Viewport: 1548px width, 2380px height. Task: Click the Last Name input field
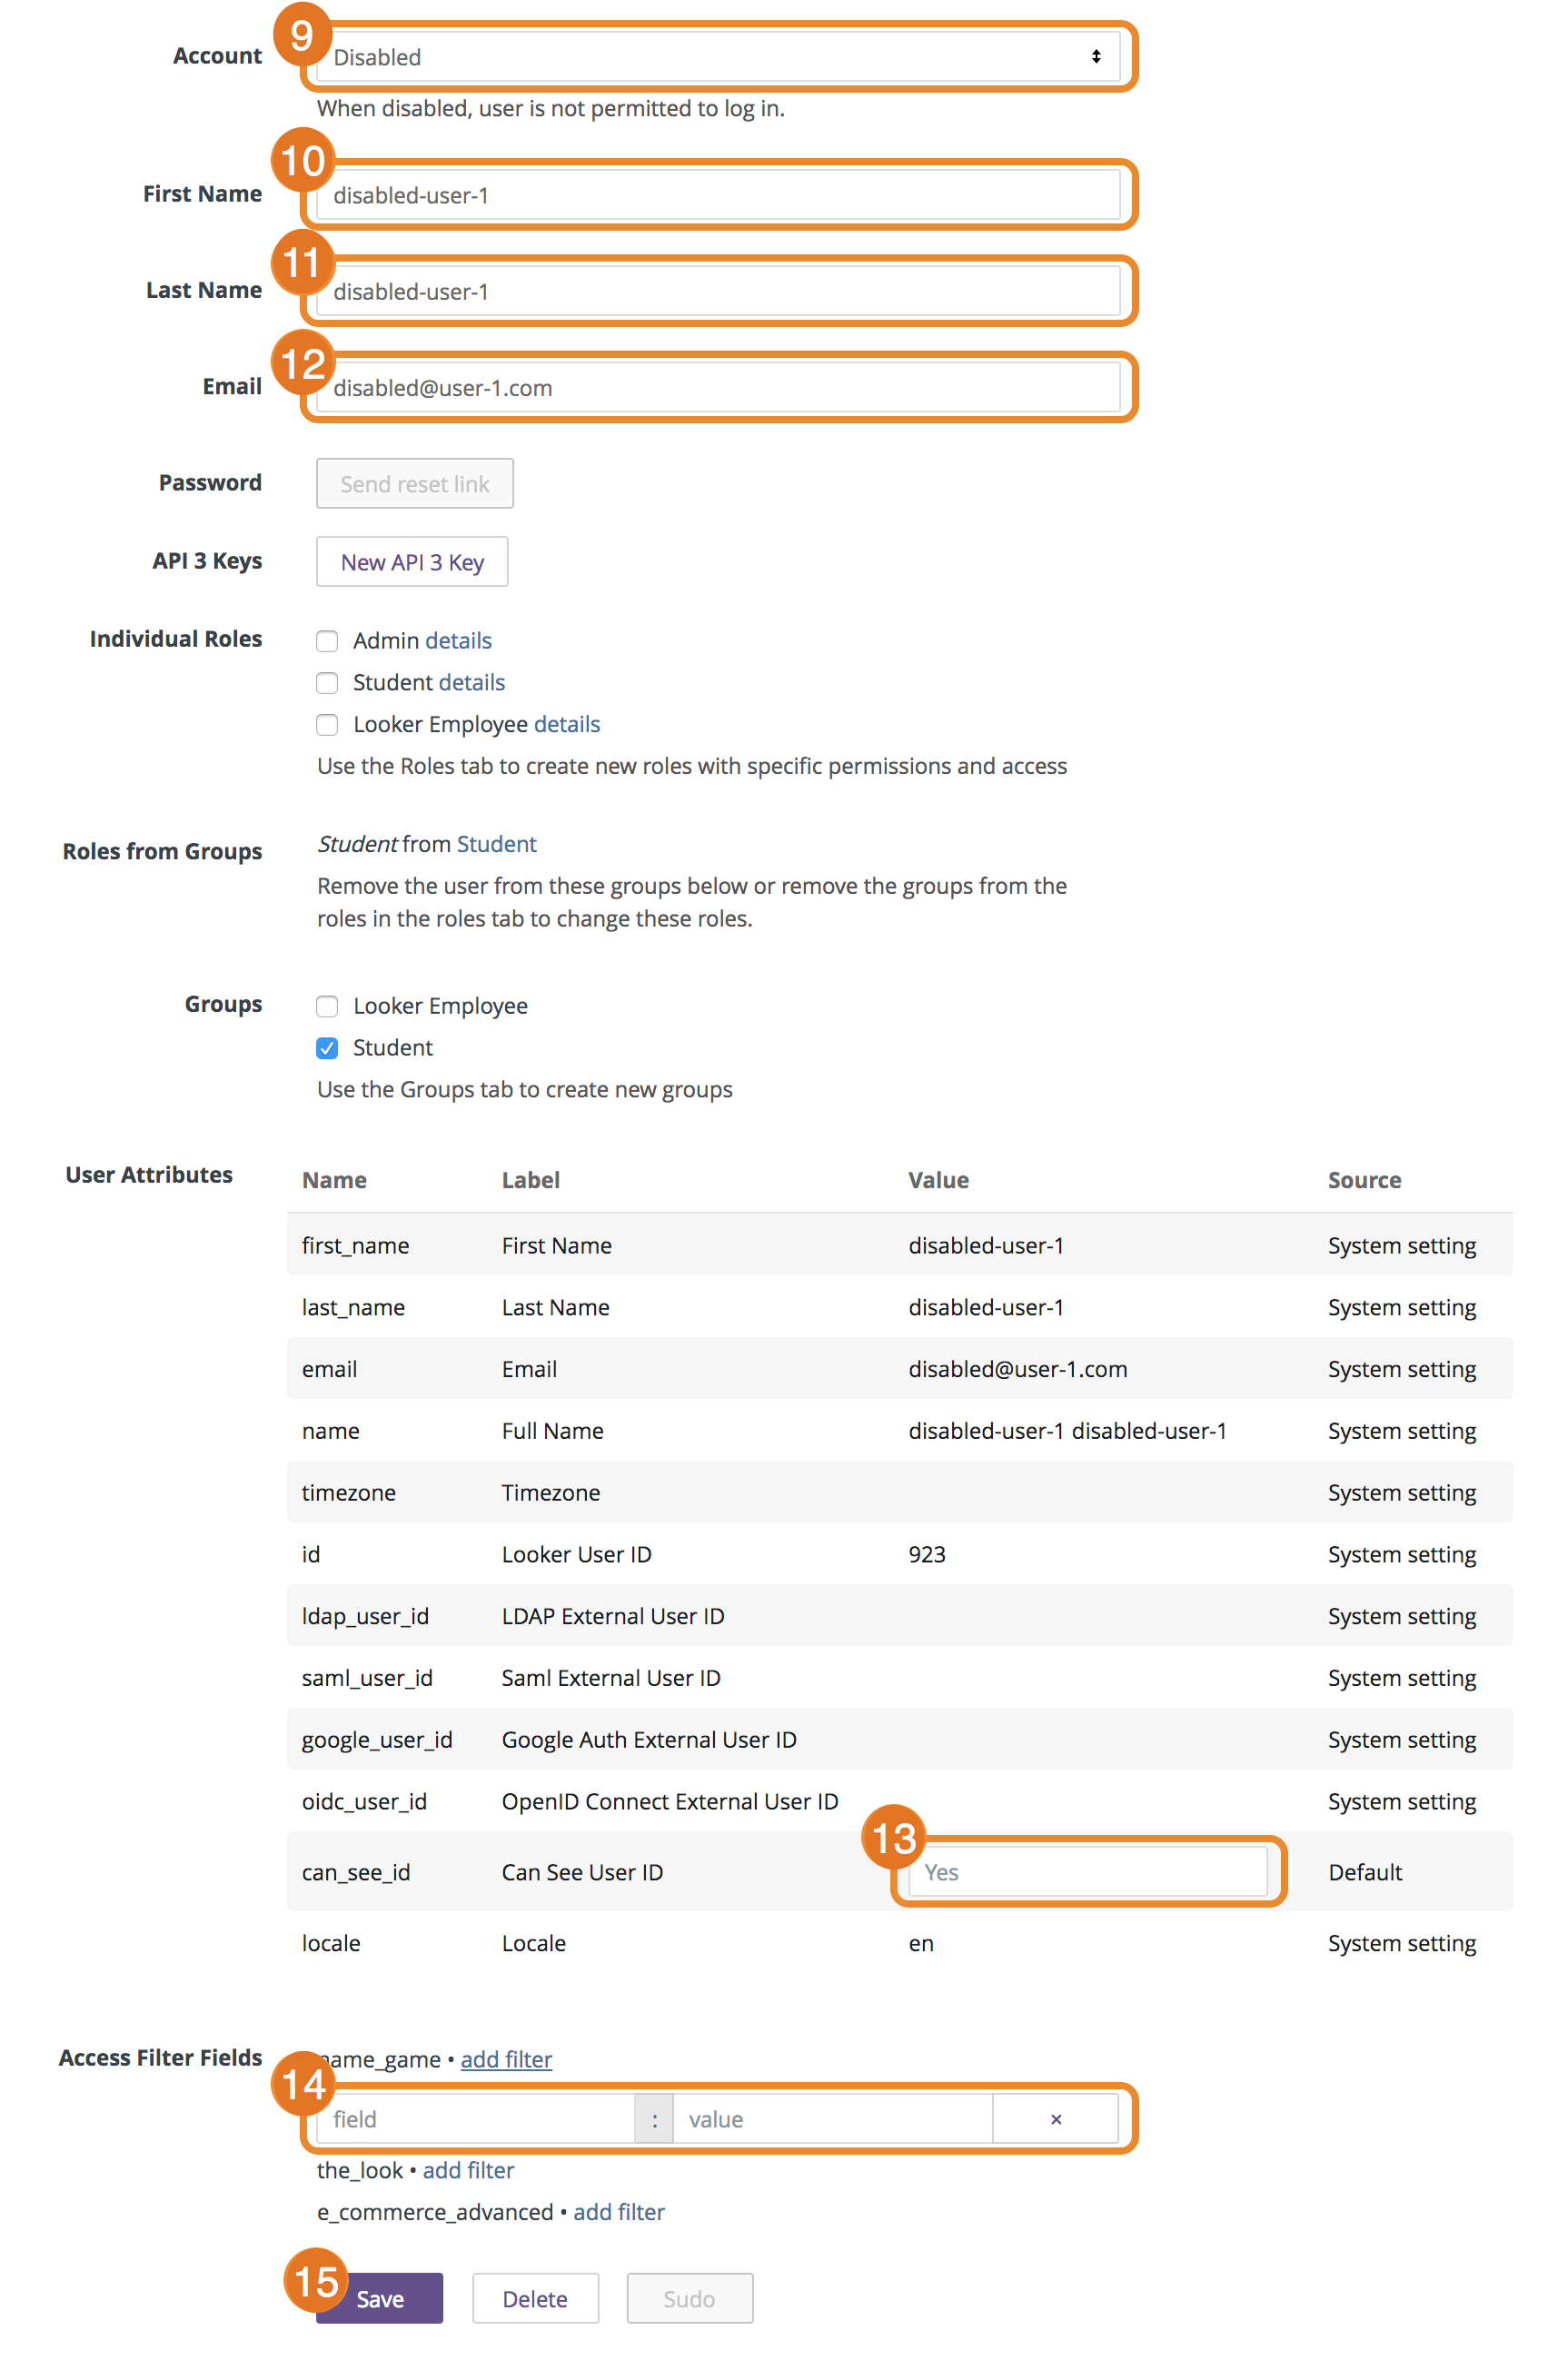(716, 291)
